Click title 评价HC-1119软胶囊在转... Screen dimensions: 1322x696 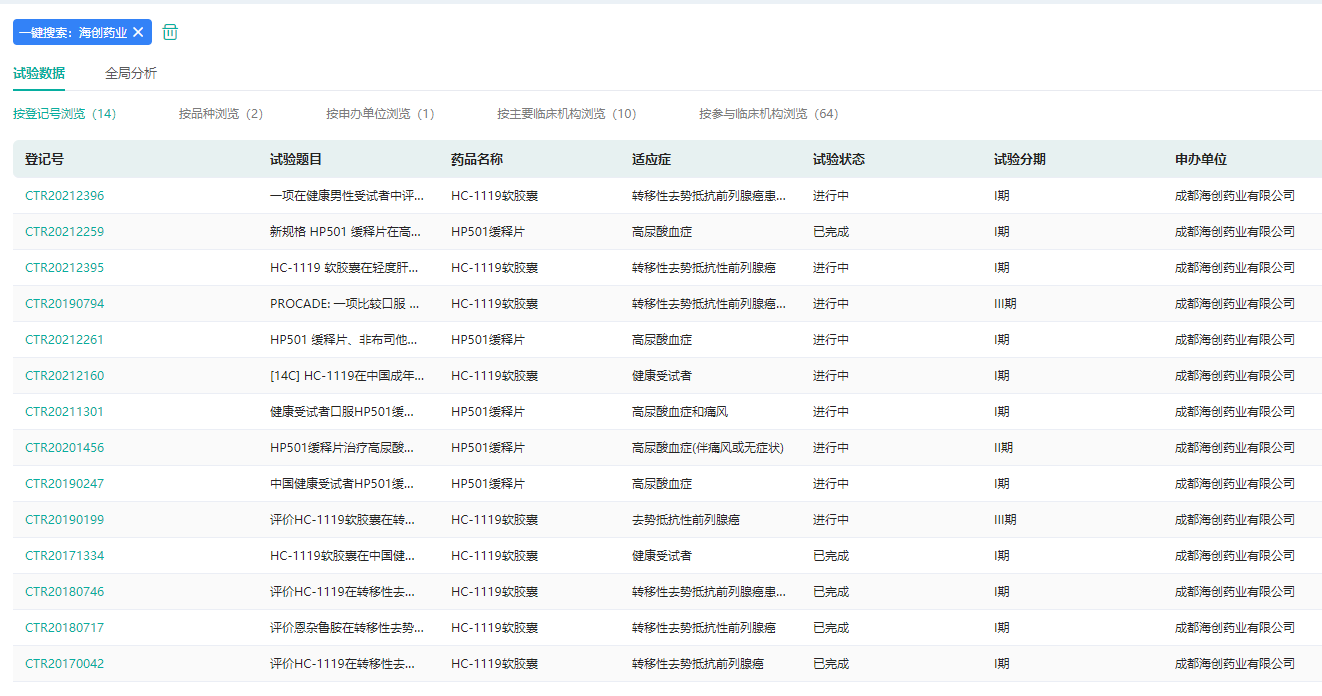pyautogui.click(x=343, y=520)
